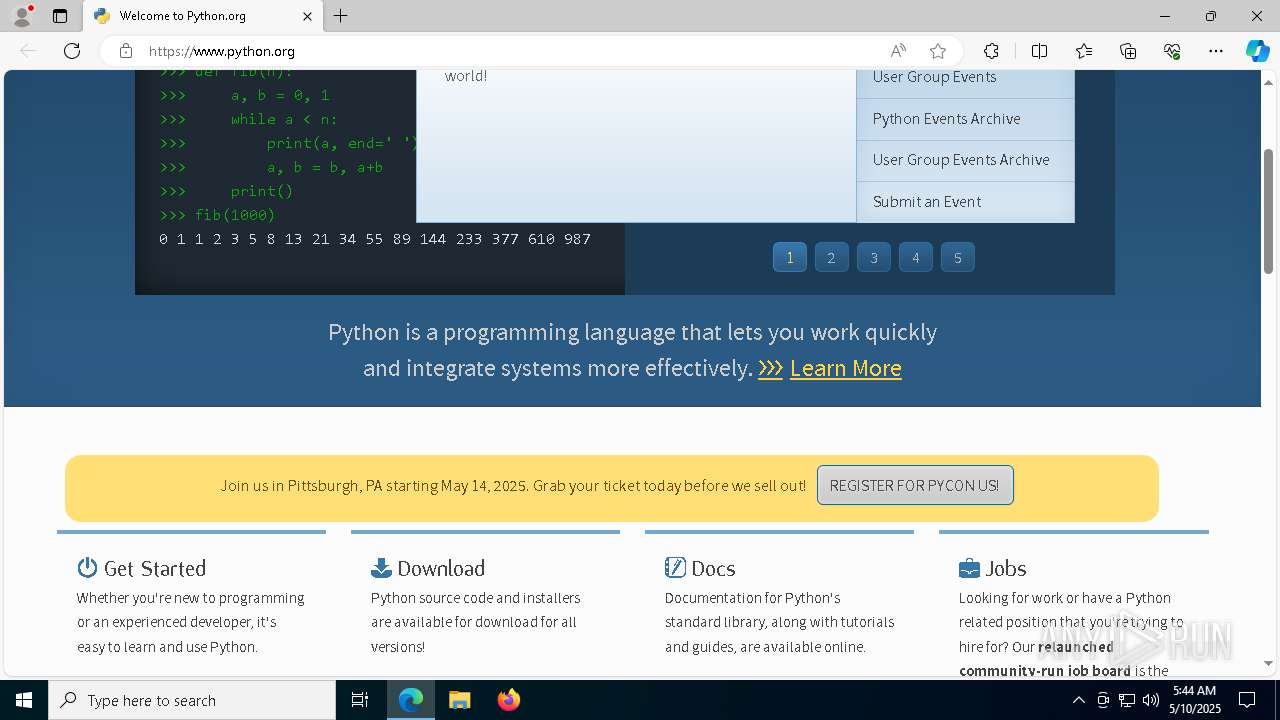Open the Get Started heading
The image size is (1280, 720).
point(155,568)
